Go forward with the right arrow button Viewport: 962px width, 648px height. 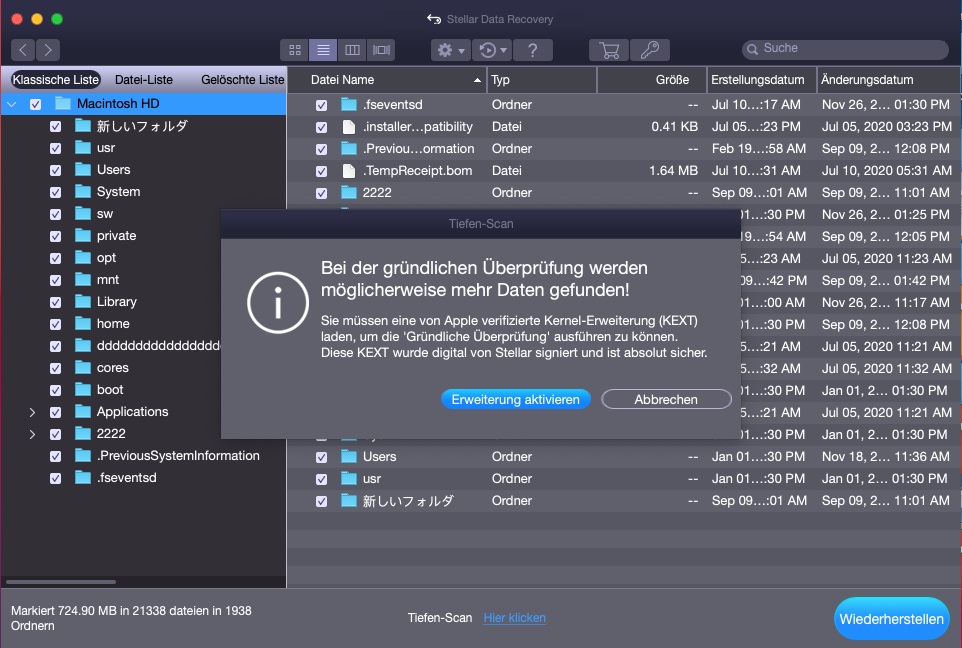click(x=48, y=50)
